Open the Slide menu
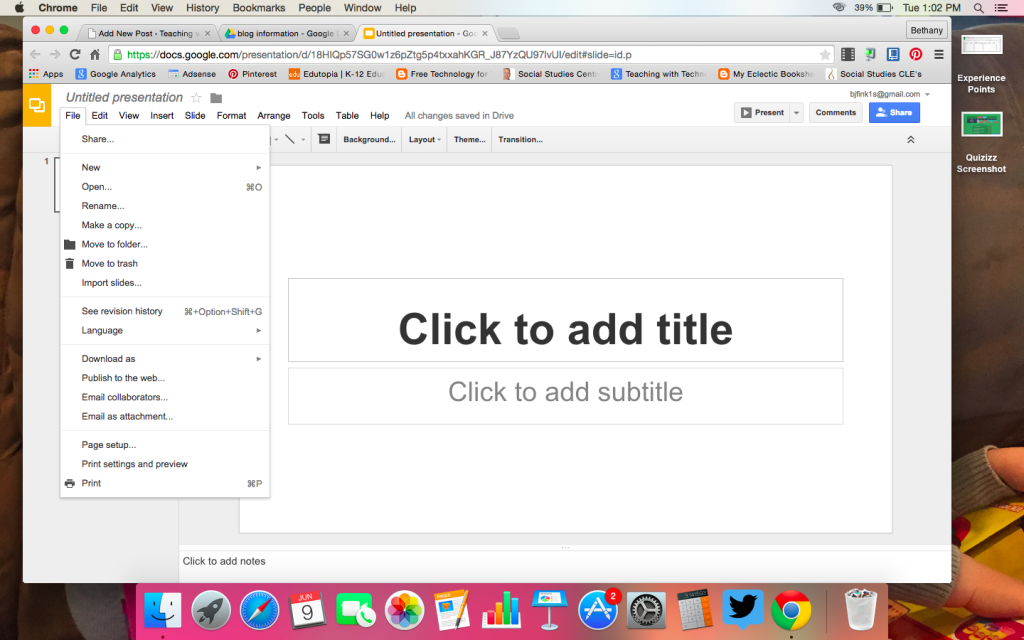Screen dimensions: 1024x640 coord(195,115)
